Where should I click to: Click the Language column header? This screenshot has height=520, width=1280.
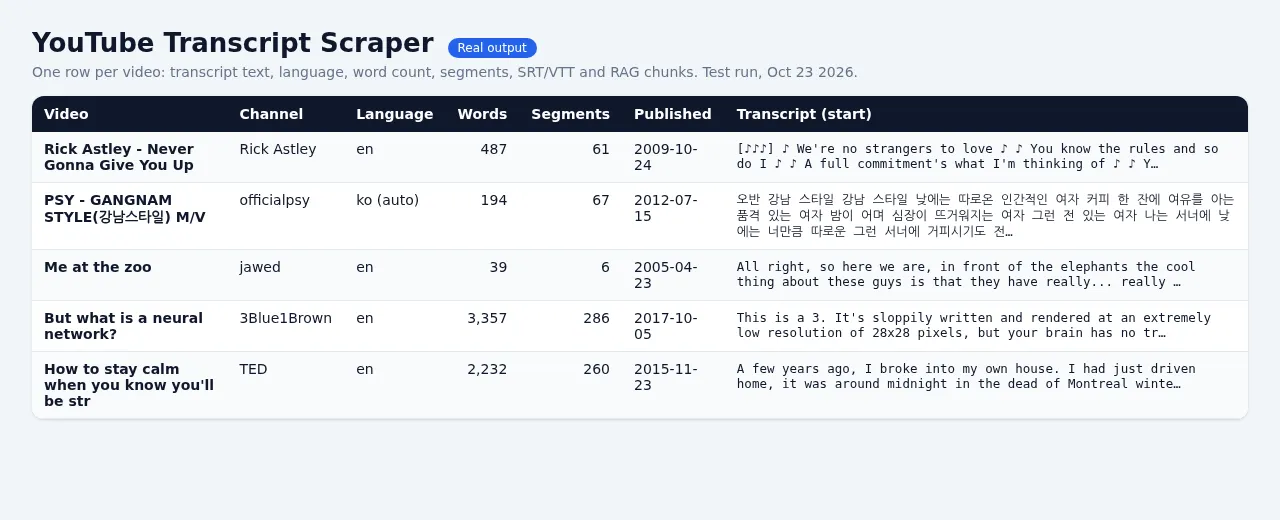[x=395, y=114]
